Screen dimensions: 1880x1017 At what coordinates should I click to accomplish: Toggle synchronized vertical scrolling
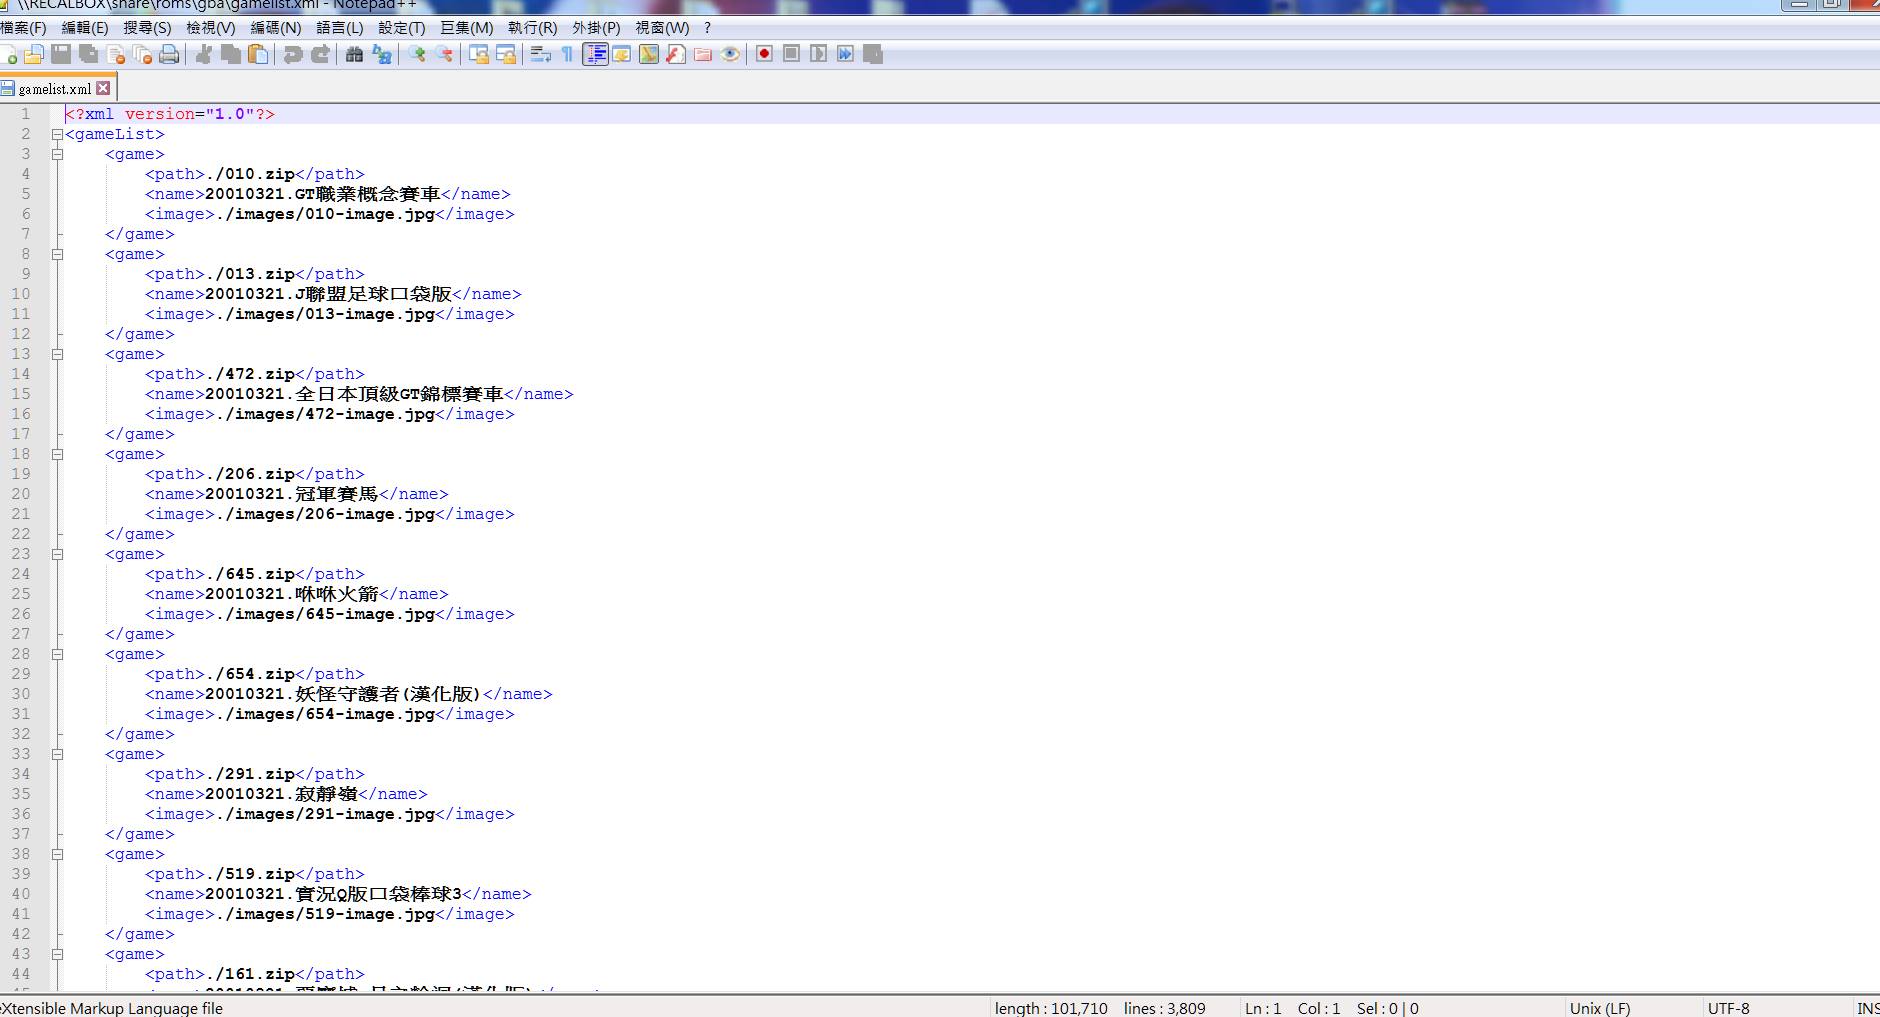coord(479,54)
